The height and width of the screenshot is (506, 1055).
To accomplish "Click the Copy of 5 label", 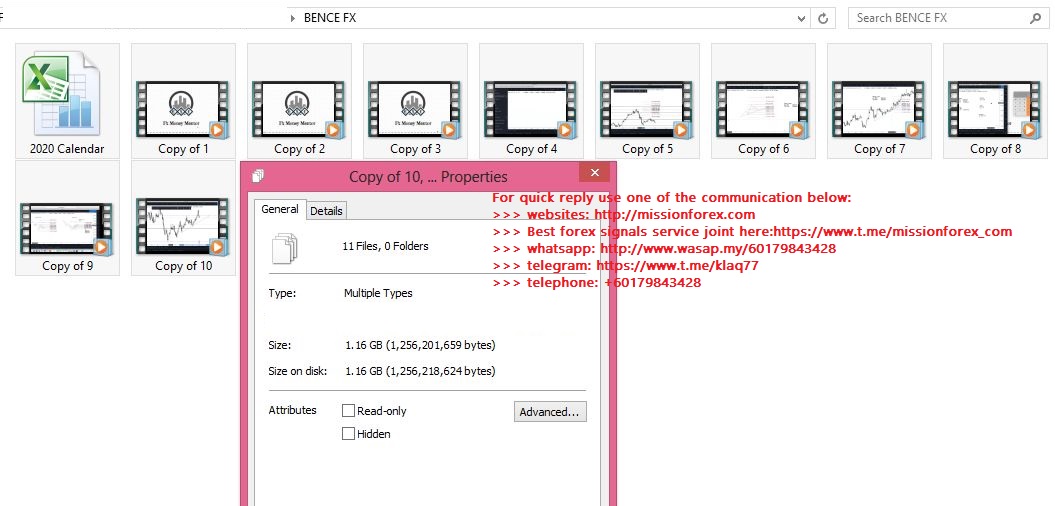I will click(647, 149).
